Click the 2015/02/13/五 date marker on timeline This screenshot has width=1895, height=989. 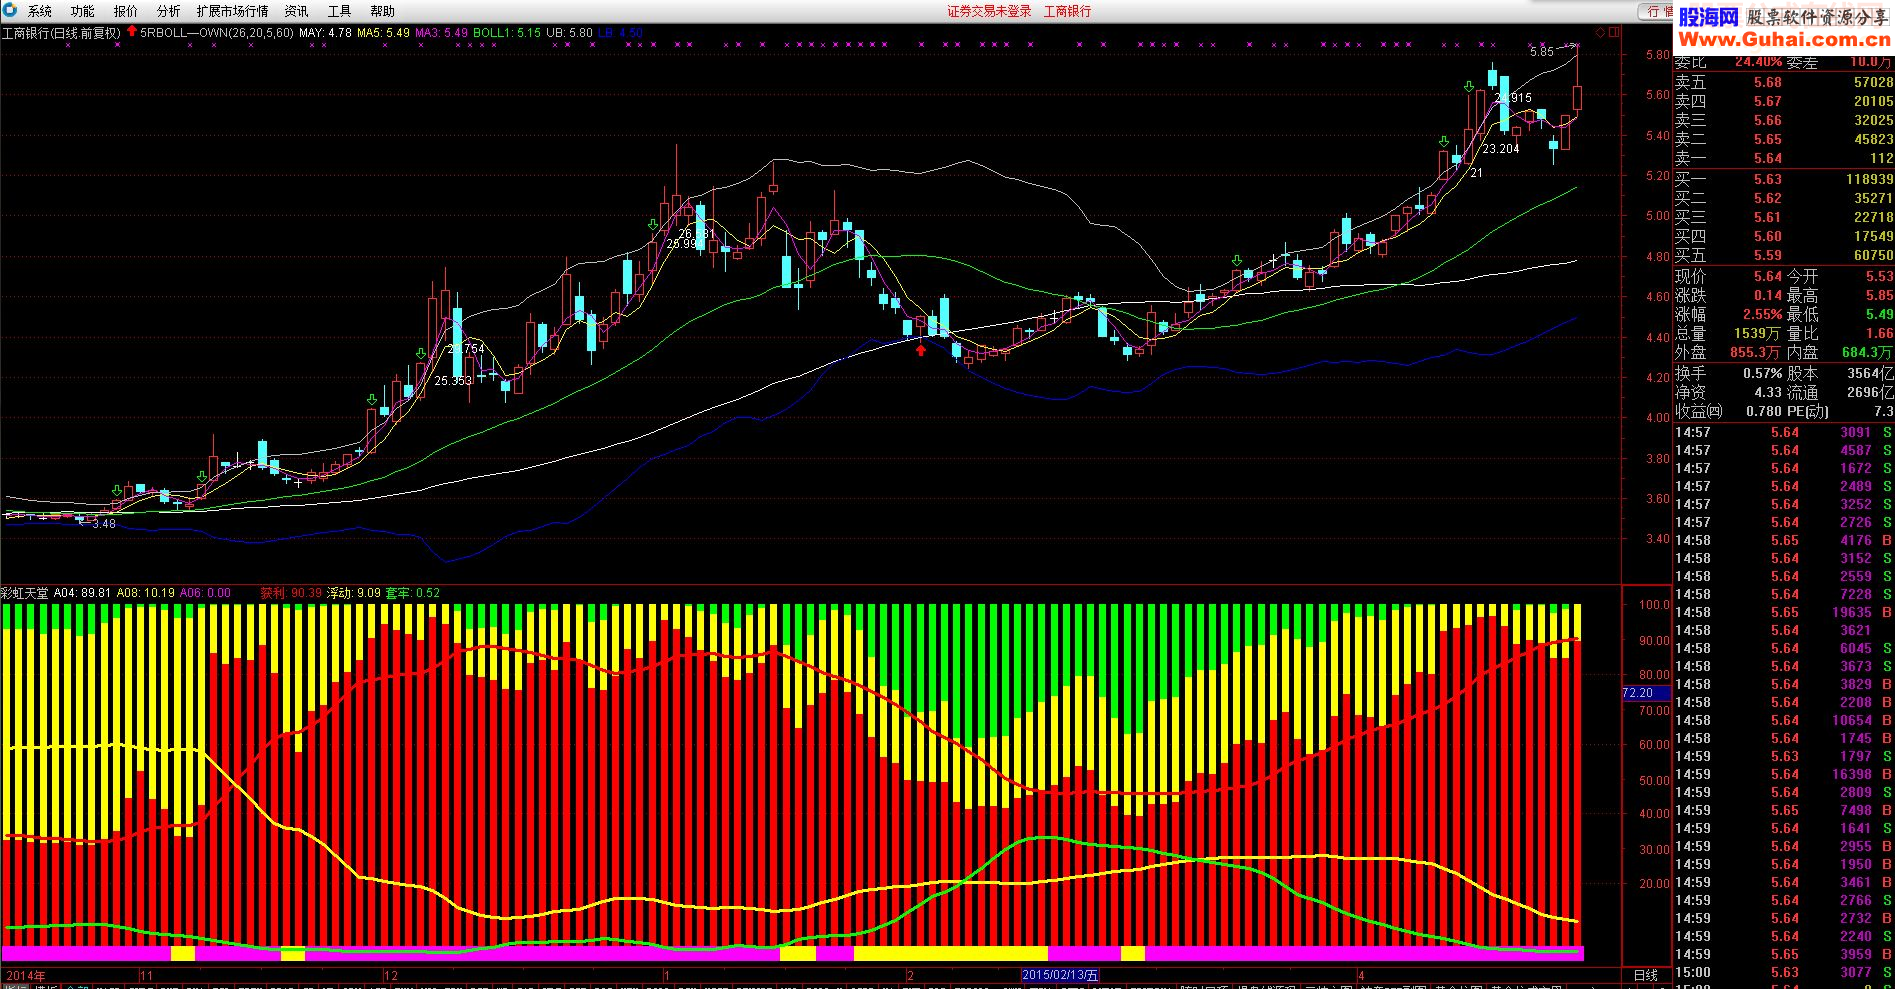click(x=1059, y=975)
